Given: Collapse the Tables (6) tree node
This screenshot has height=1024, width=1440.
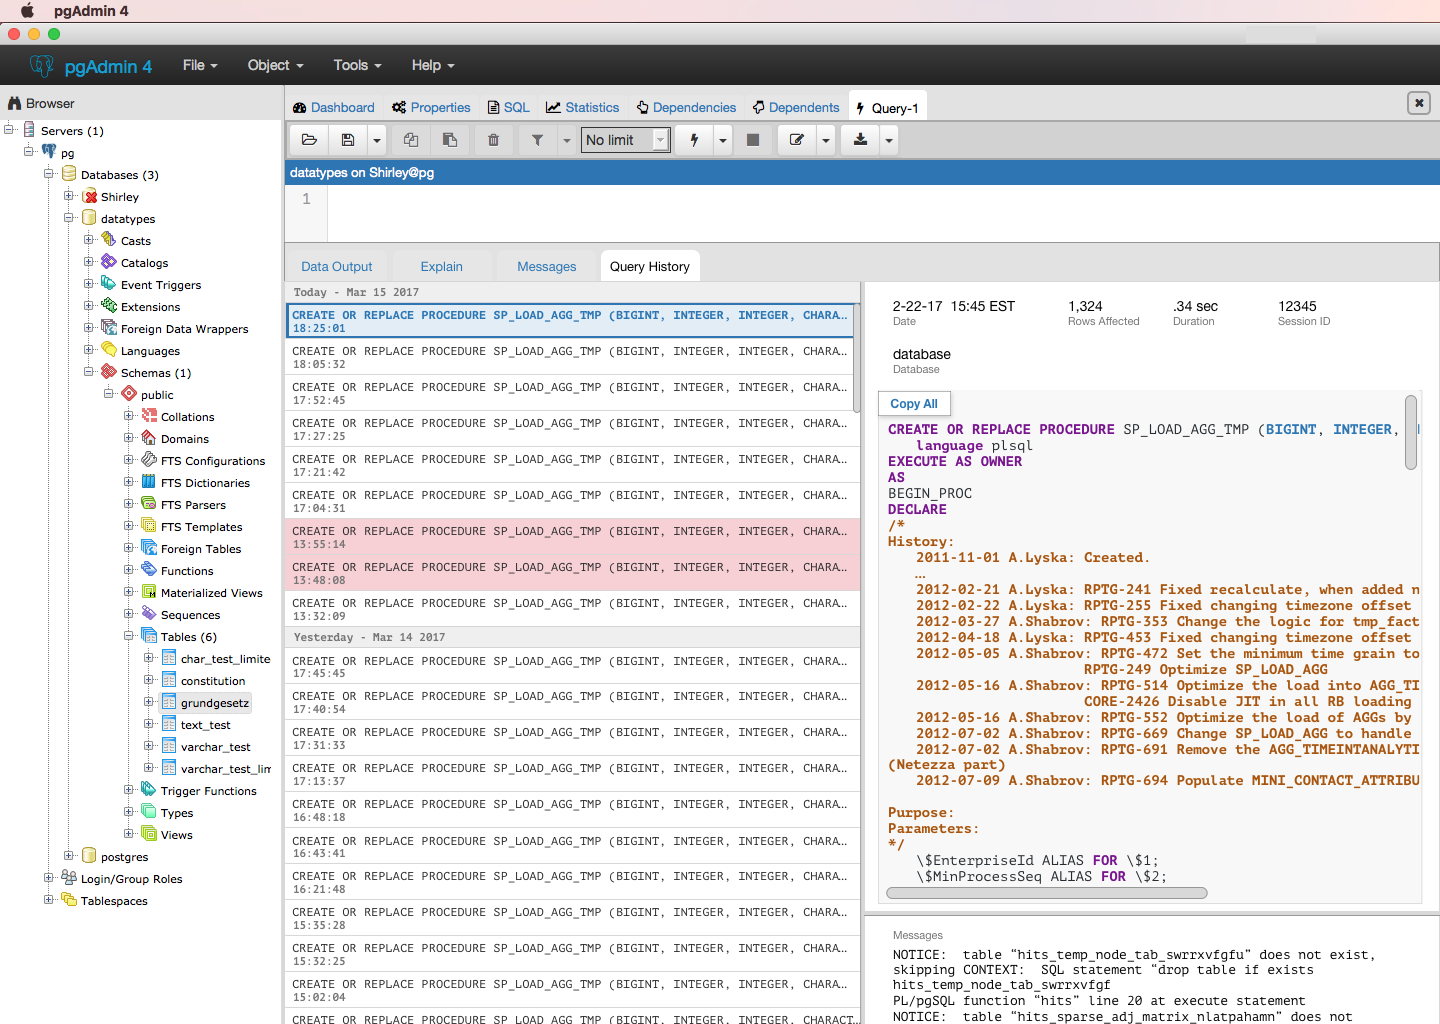Looking at the screenshot, I should pyautogui.click(x=129, y=636).
